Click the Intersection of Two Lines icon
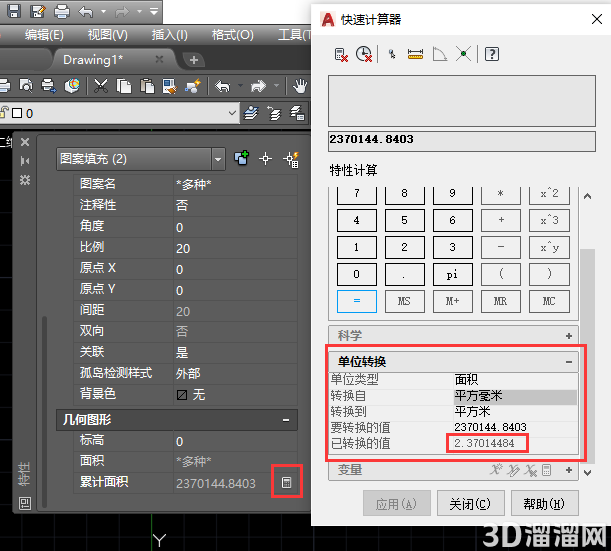Viewport: 611px width, 551px height. click(463, 54)
